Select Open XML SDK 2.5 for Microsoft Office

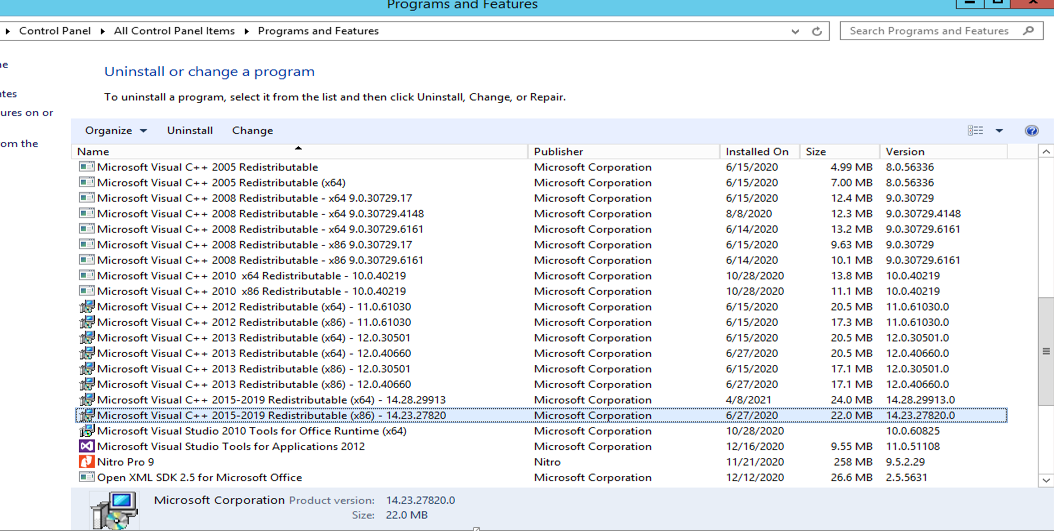click(541, 477)
